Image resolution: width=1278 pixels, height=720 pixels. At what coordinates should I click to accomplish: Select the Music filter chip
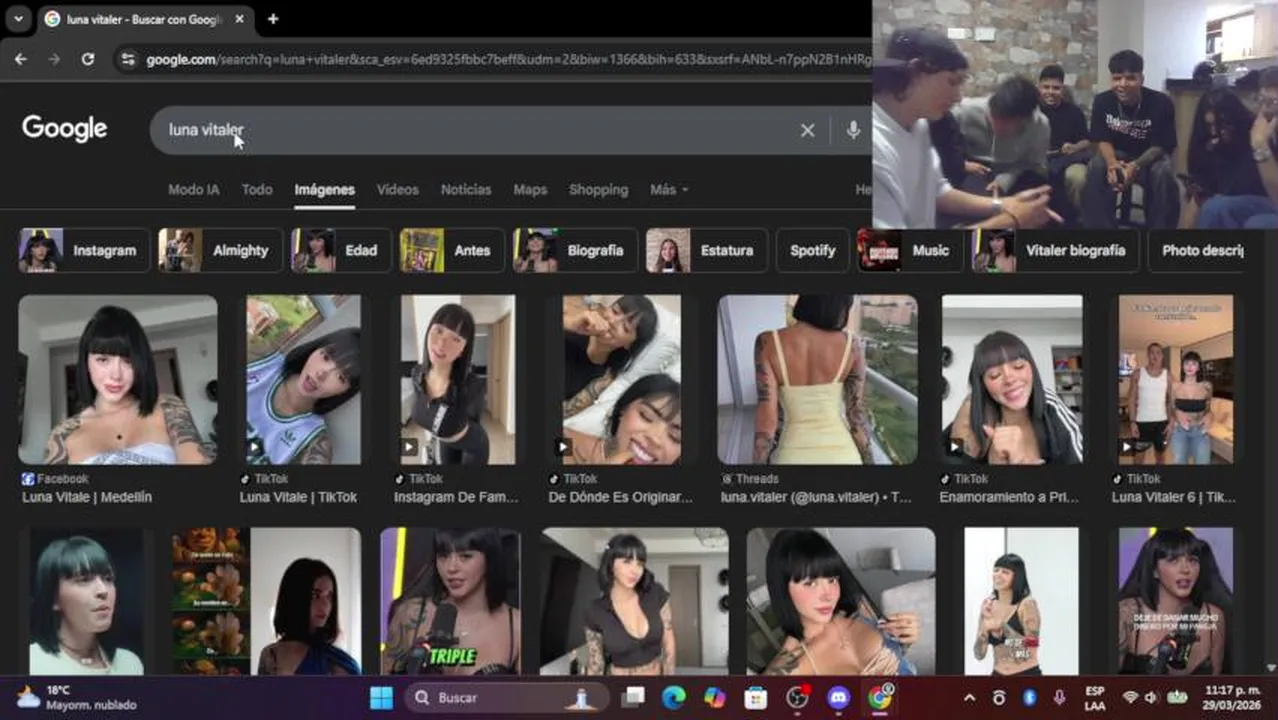[x=910, y=250]
